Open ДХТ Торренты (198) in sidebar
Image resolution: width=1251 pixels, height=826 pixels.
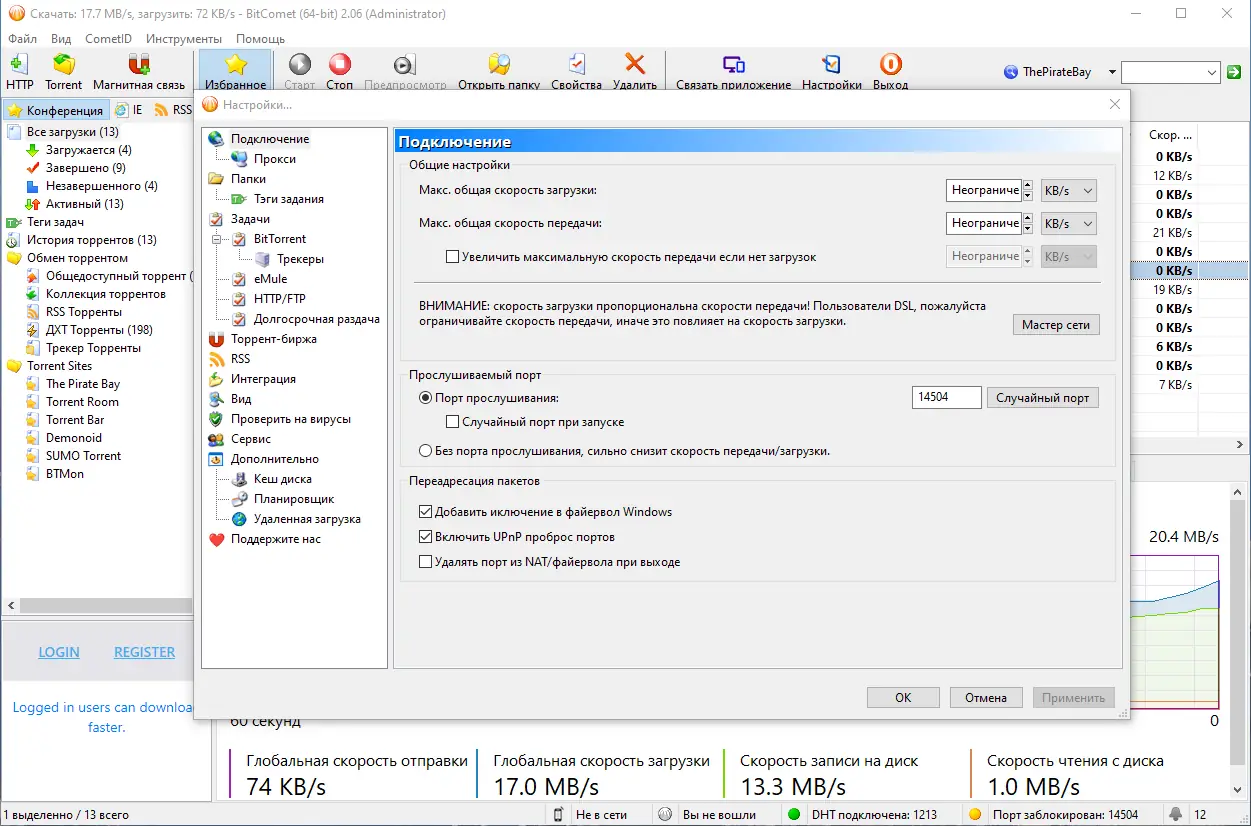point(98,330)
